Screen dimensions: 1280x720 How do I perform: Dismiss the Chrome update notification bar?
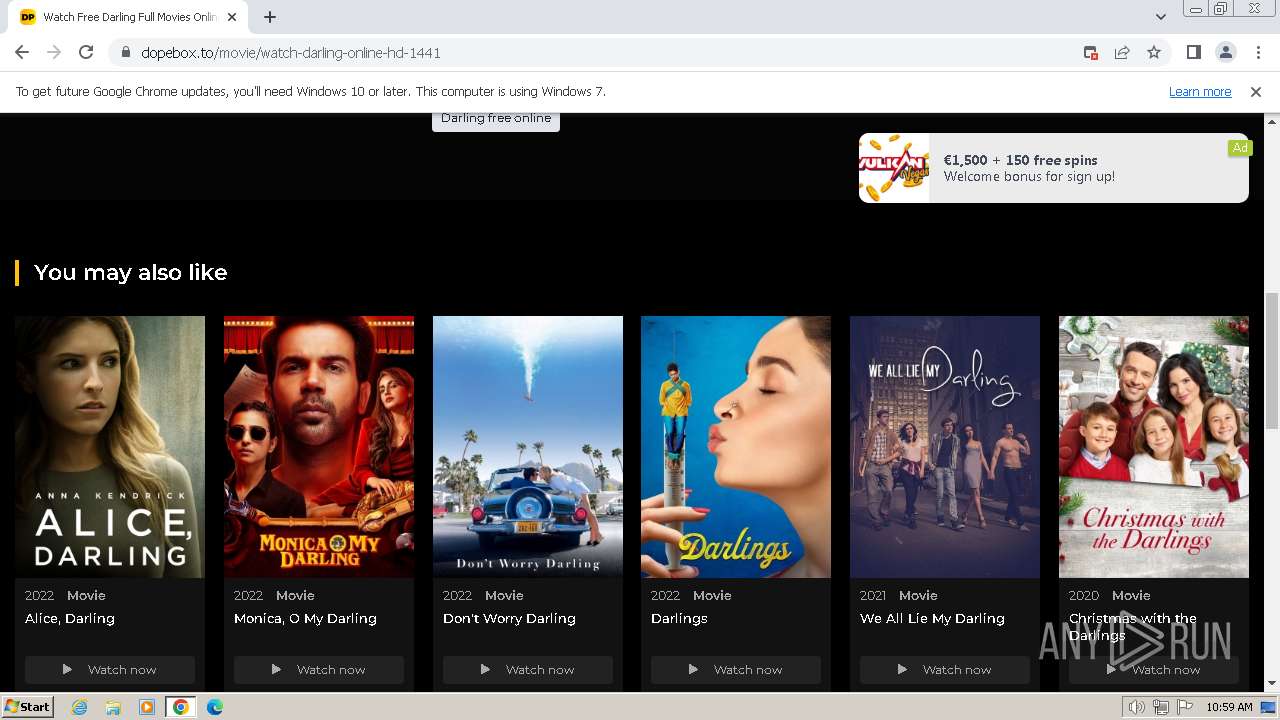pos(1256,92)
